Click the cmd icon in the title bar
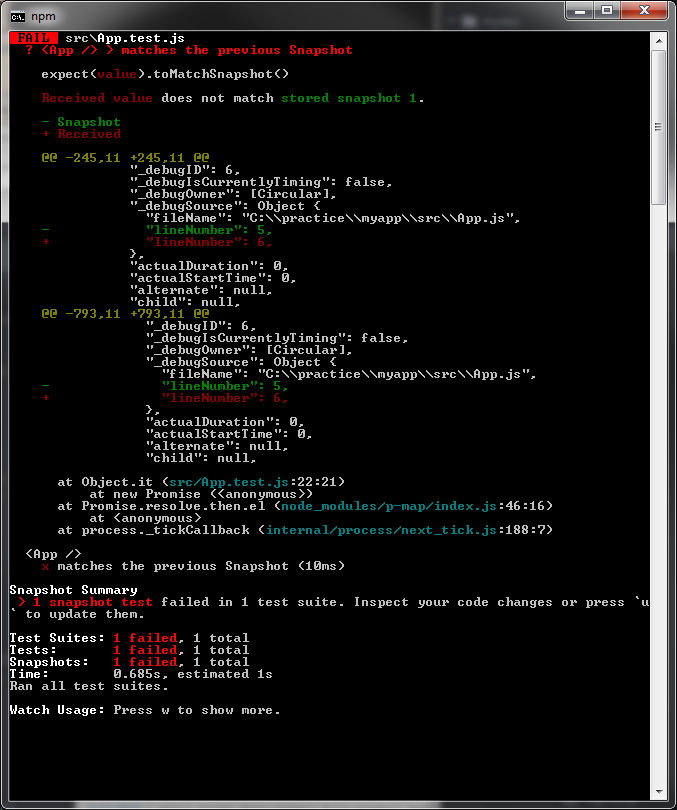677x810 pixels. point(17,17)
